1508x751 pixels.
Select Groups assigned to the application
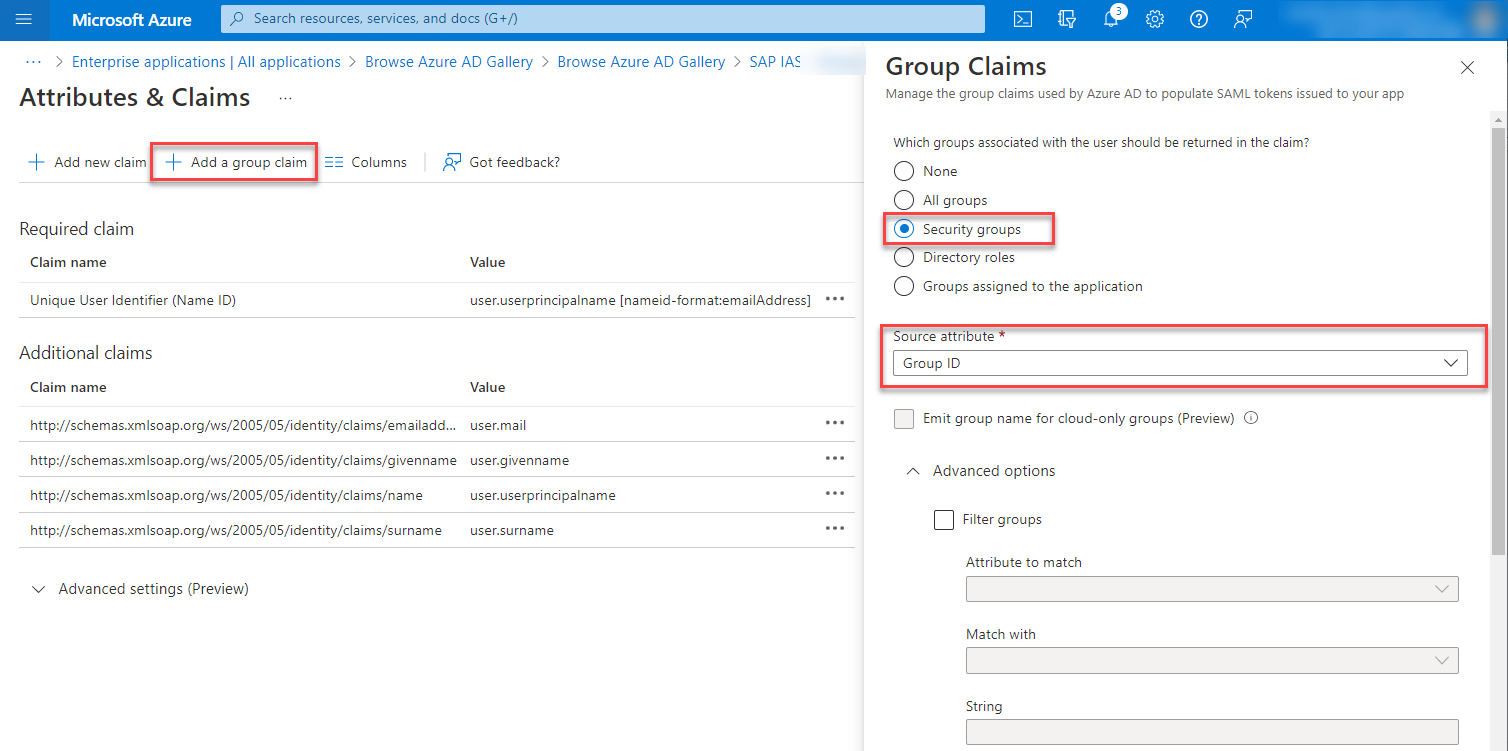[904, 286]
